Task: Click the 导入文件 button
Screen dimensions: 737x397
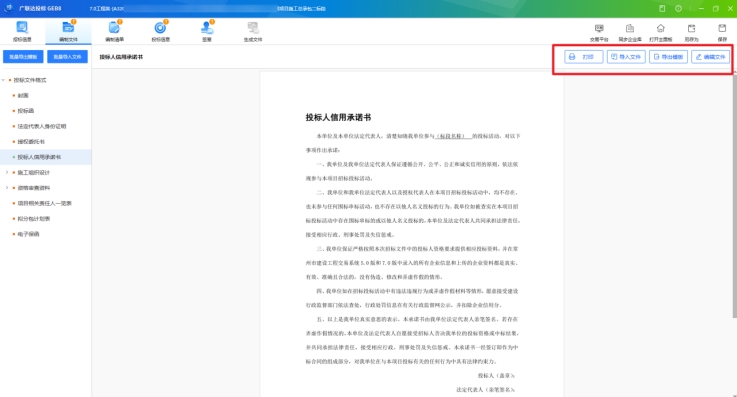Action: (626, 57)
